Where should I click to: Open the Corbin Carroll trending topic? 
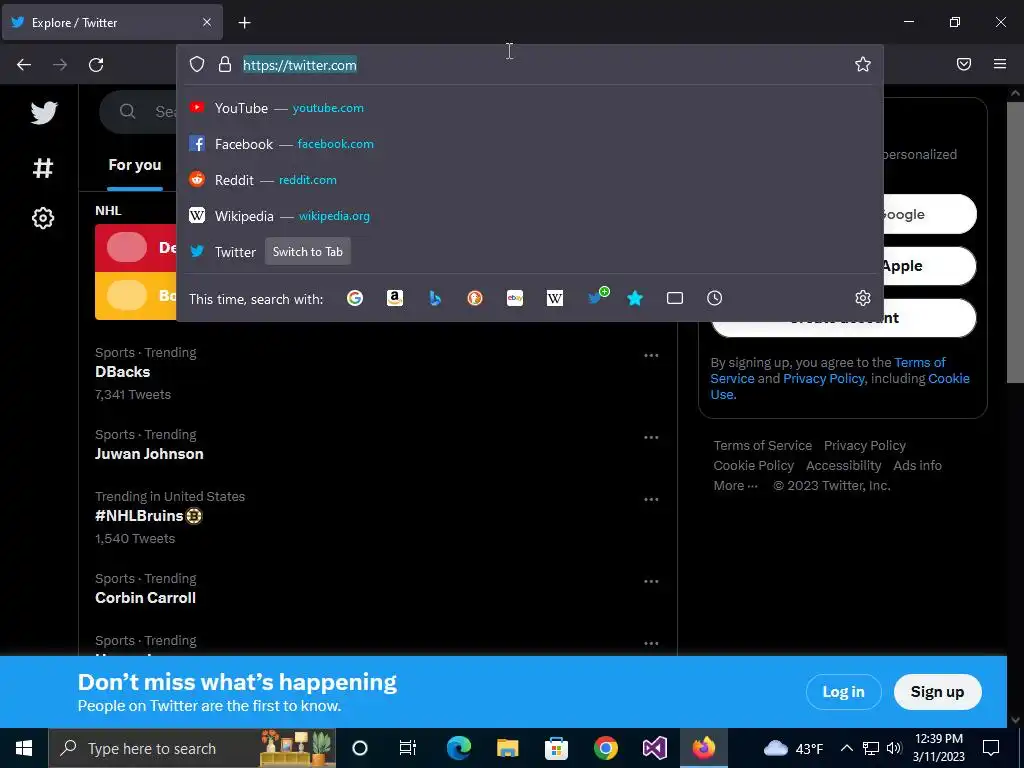pyautogui.click(x=146, y=598)
